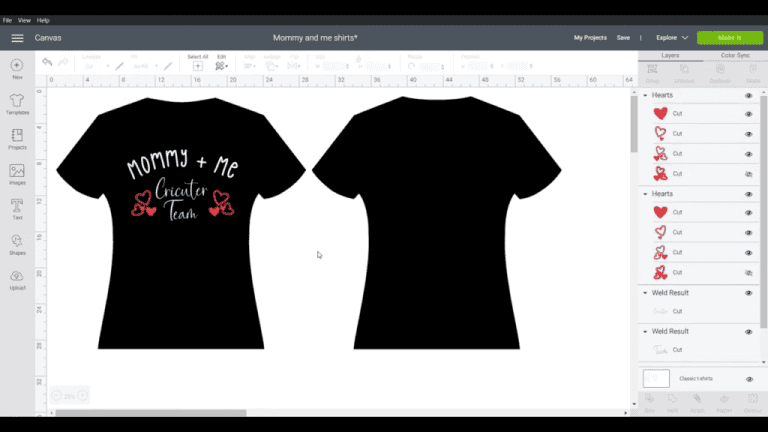Click the Fill color swatch
This screenshot has width=768, height=432.
pos(168,66)
